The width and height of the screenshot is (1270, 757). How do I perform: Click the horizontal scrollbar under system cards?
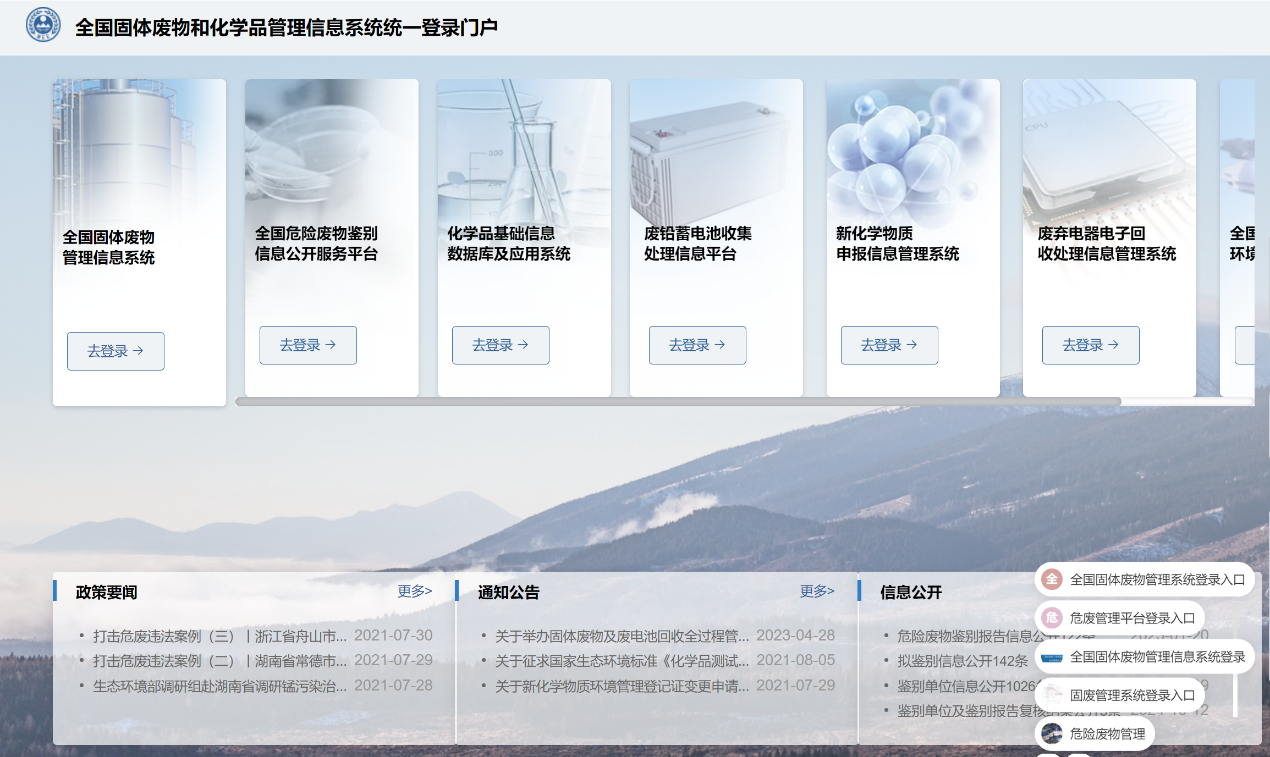coord(678,402)
